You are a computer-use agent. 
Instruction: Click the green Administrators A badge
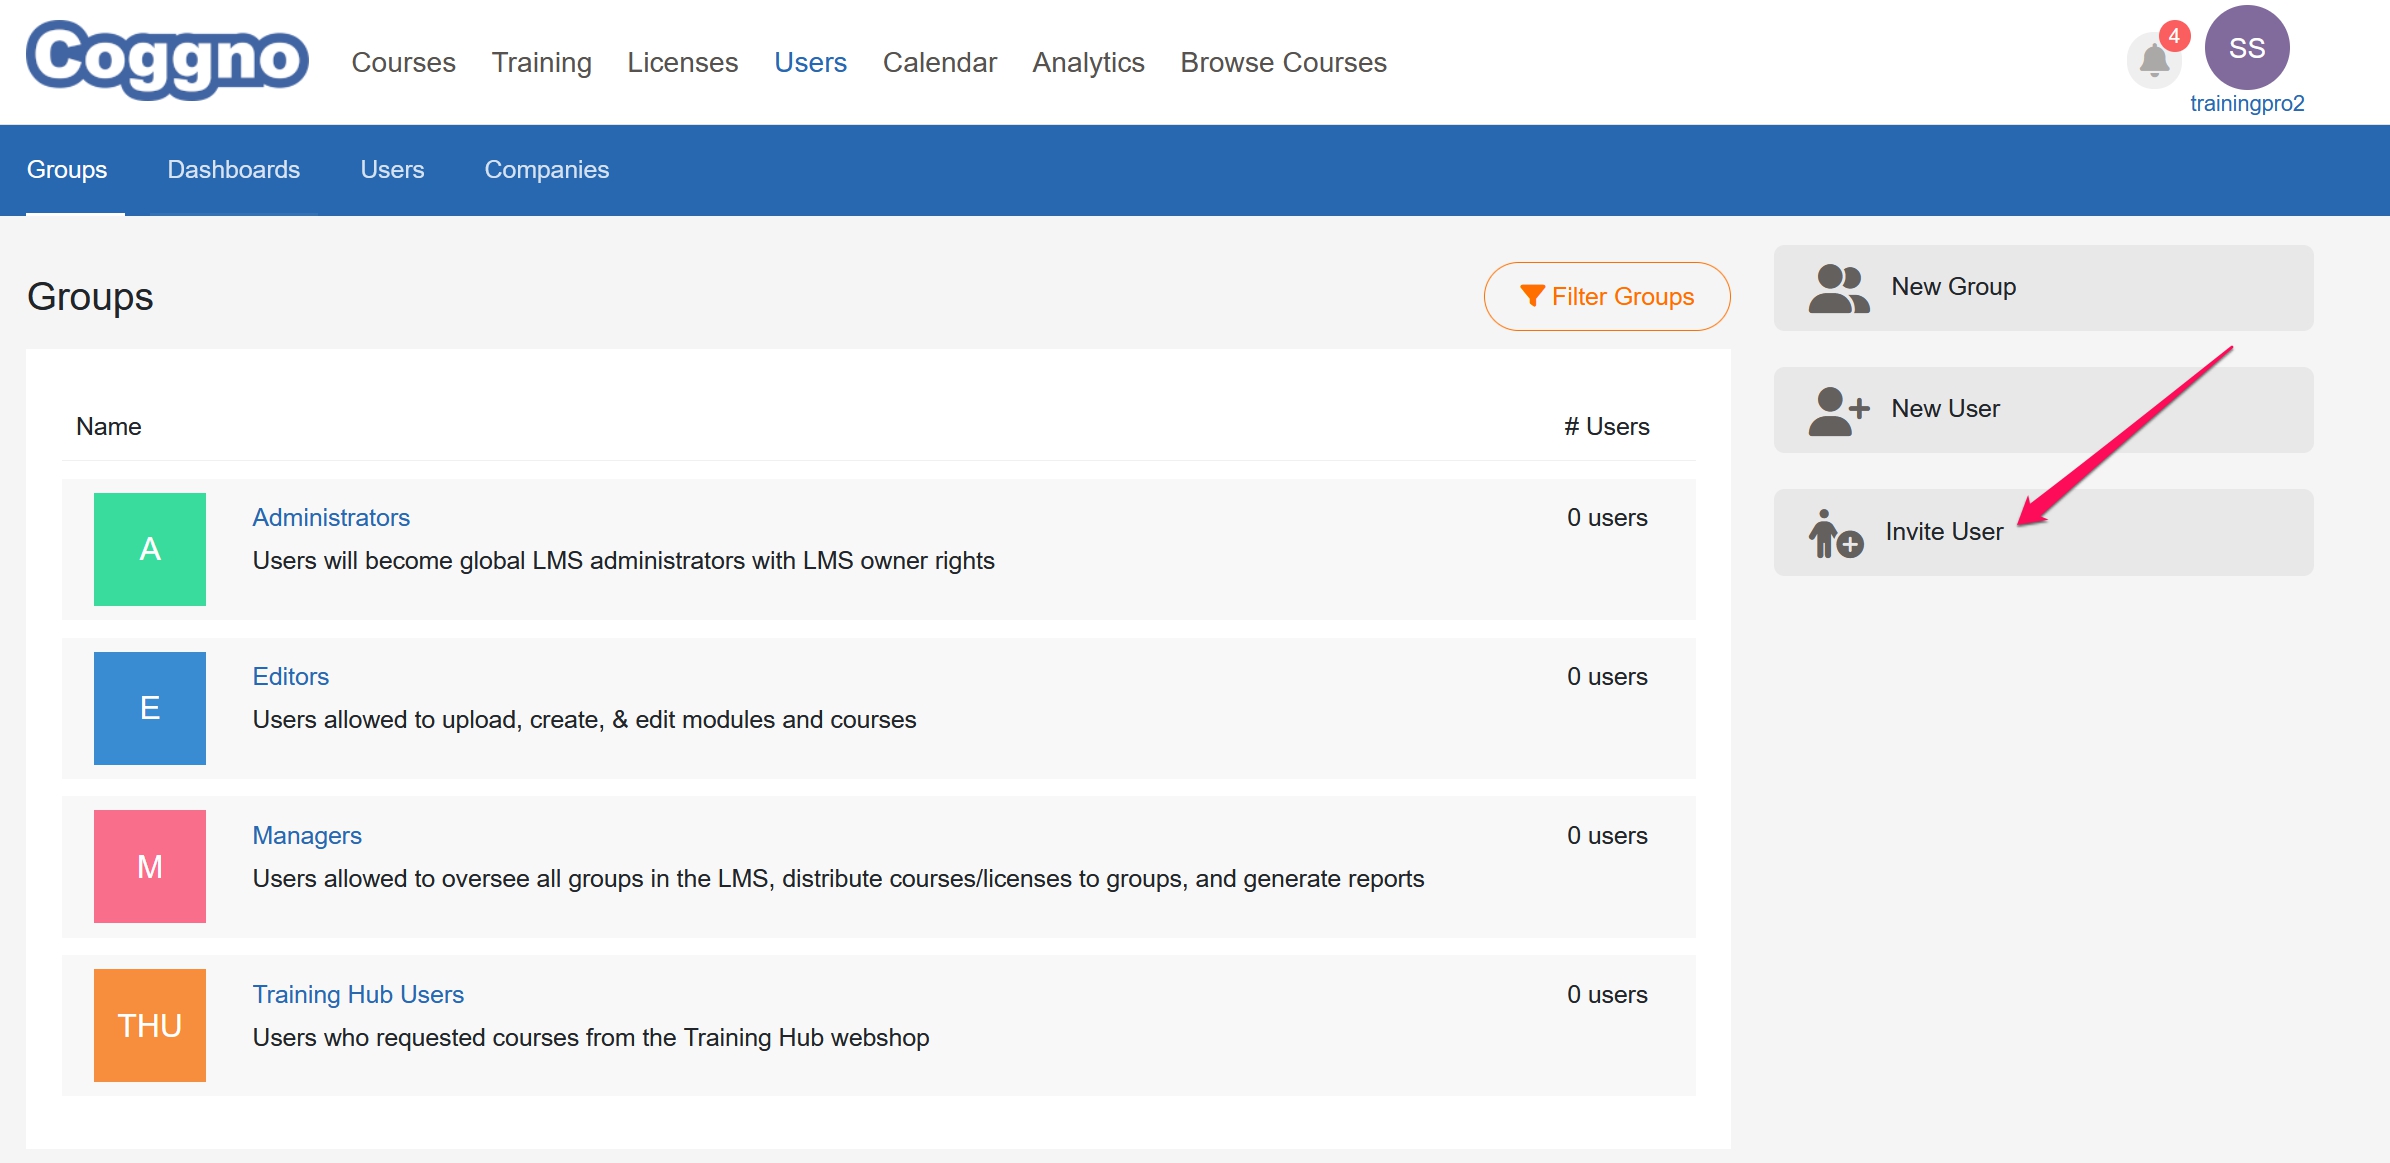coord(150,549)
